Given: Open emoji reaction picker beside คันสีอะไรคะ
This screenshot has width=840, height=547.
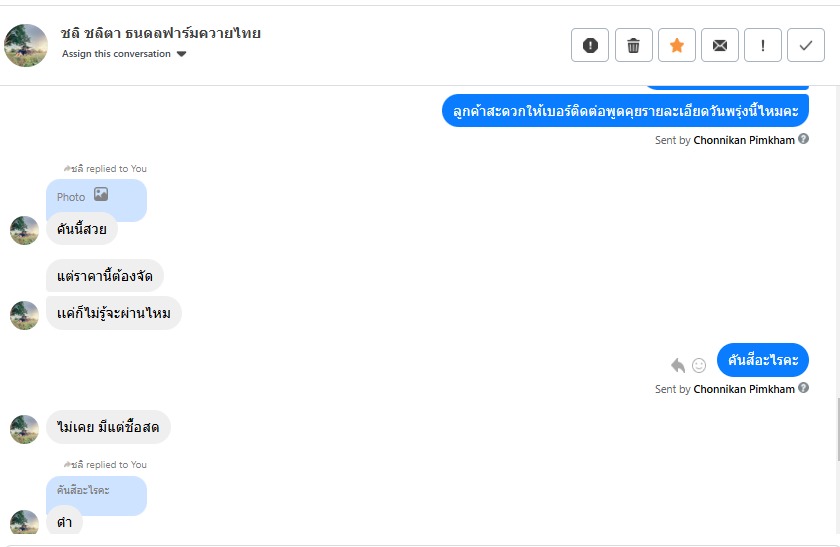Looking at the screenshot, I should click(699, 365).
